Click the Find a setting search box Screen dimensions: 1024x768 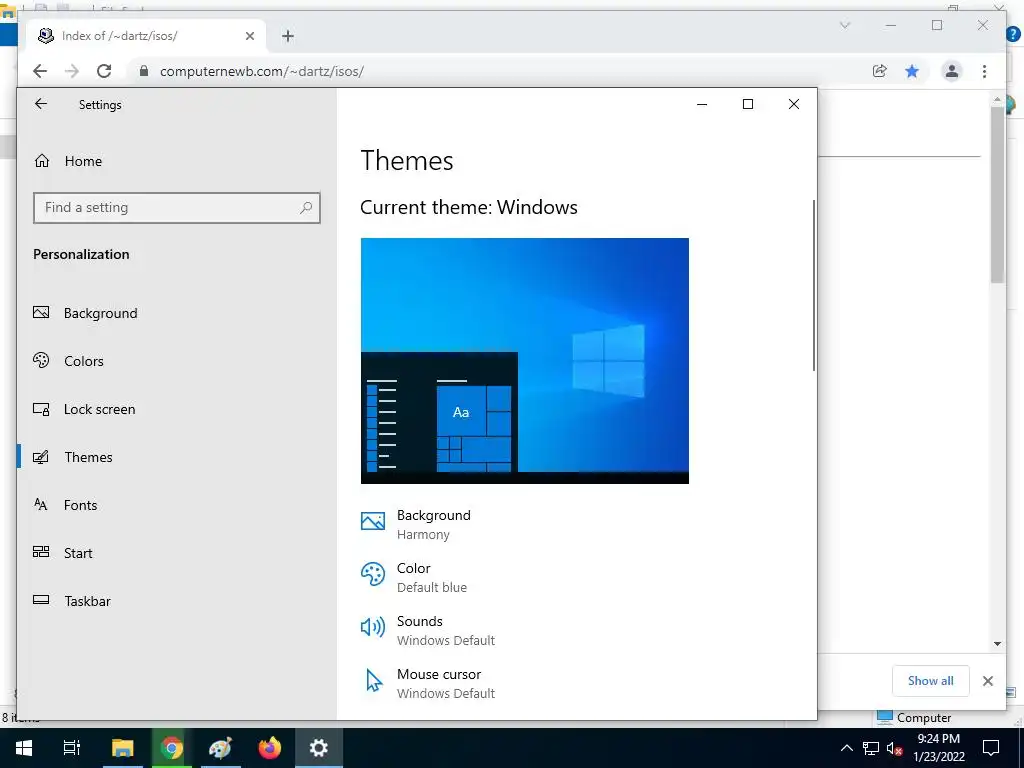coord(176,208)
